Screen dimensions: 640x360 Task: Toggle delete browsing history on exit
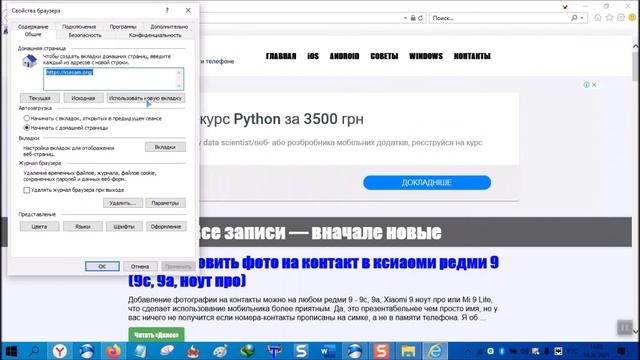coord(27,190)
